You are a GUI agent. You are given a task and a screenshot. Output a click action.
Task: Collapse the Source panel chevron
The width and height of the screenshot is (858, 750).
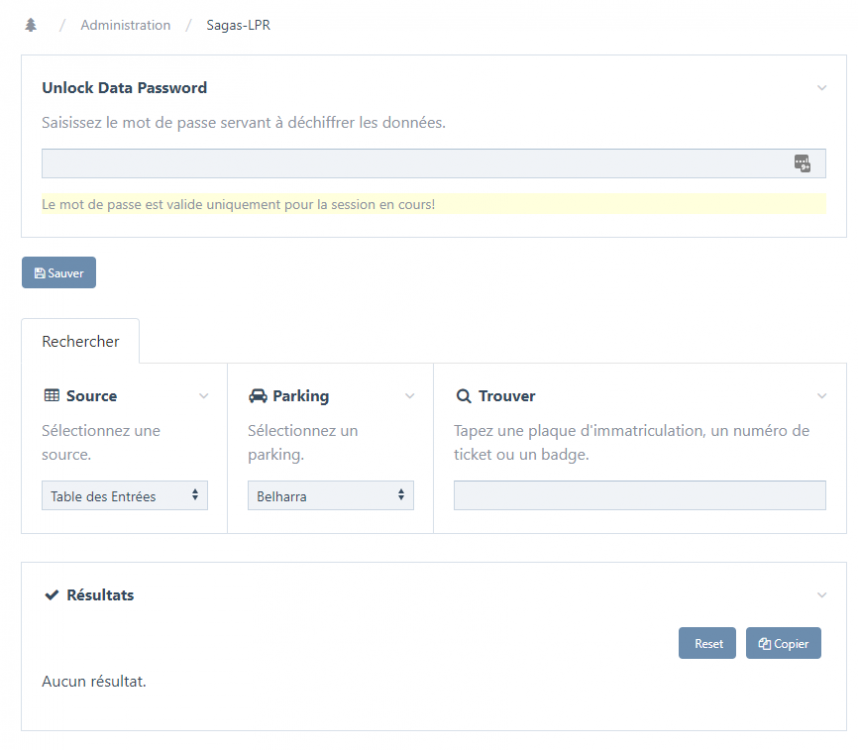pyautogui.click(x=204, y=396)
